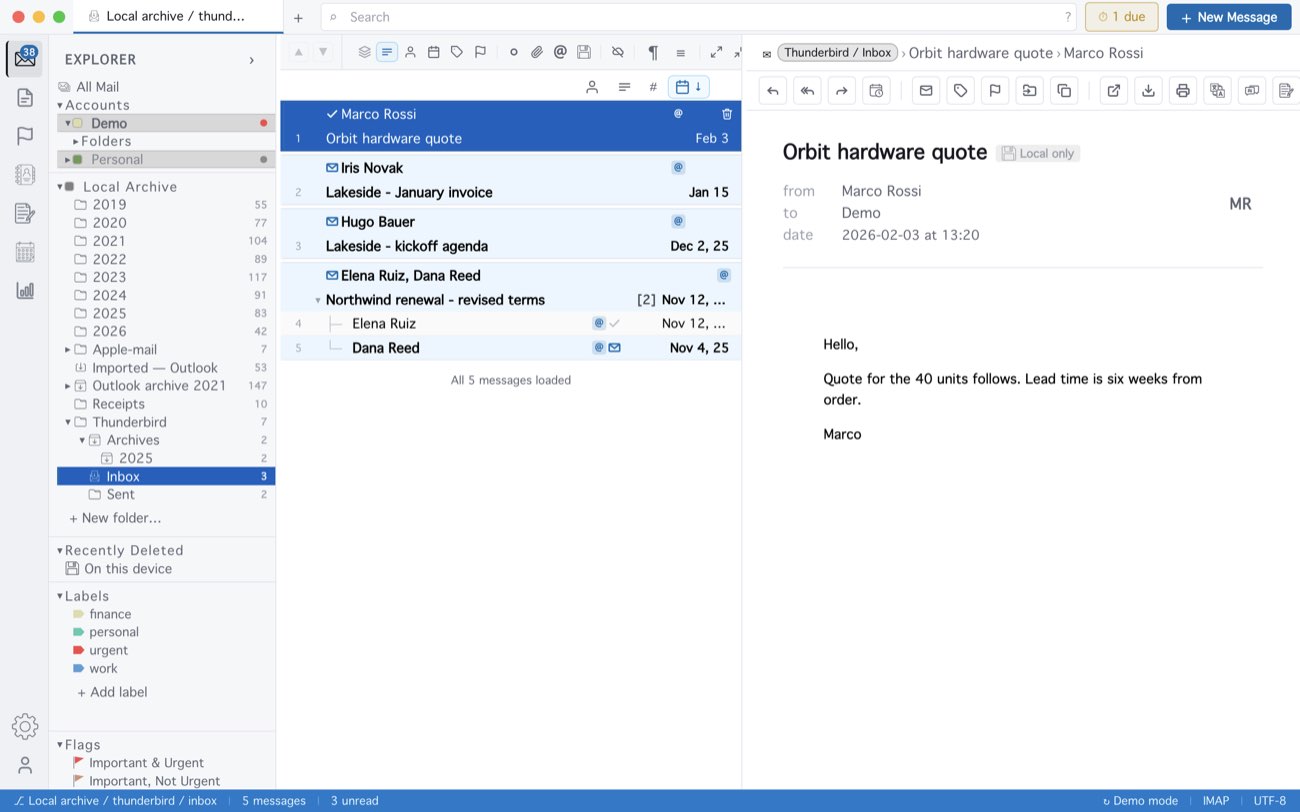Open the Mail view with 38 badge

tap(25, 59)
